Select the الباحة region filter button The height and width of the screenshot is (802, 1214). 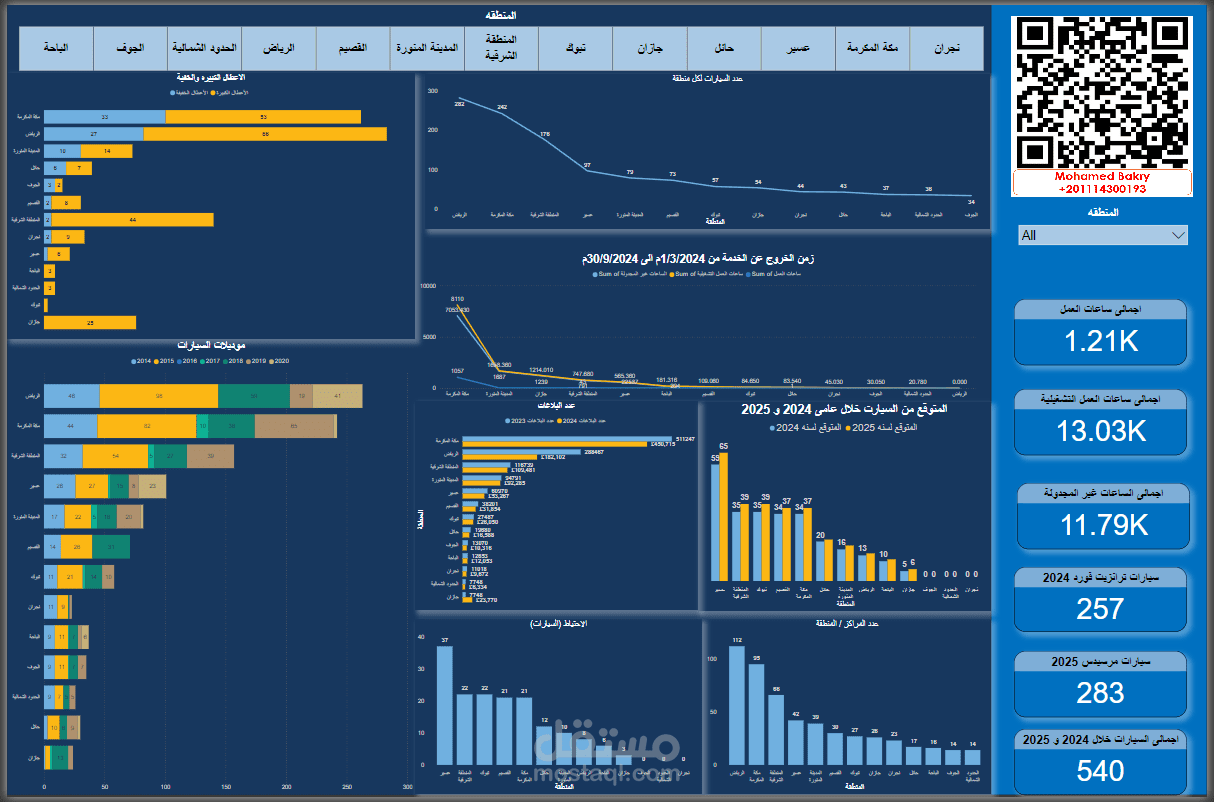click(55, 48)
